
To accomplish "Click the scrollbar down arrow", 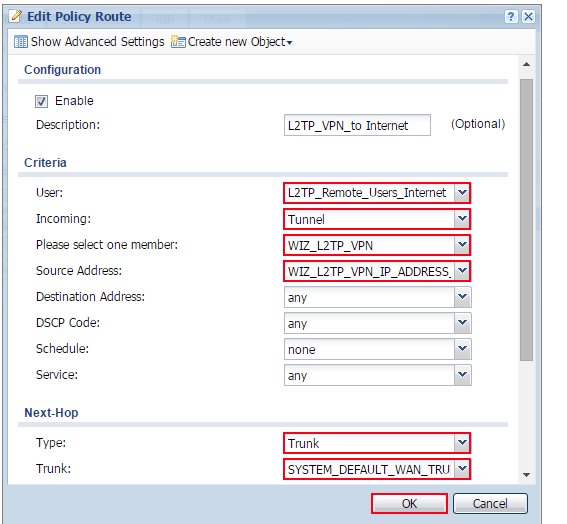I will 526,475.
